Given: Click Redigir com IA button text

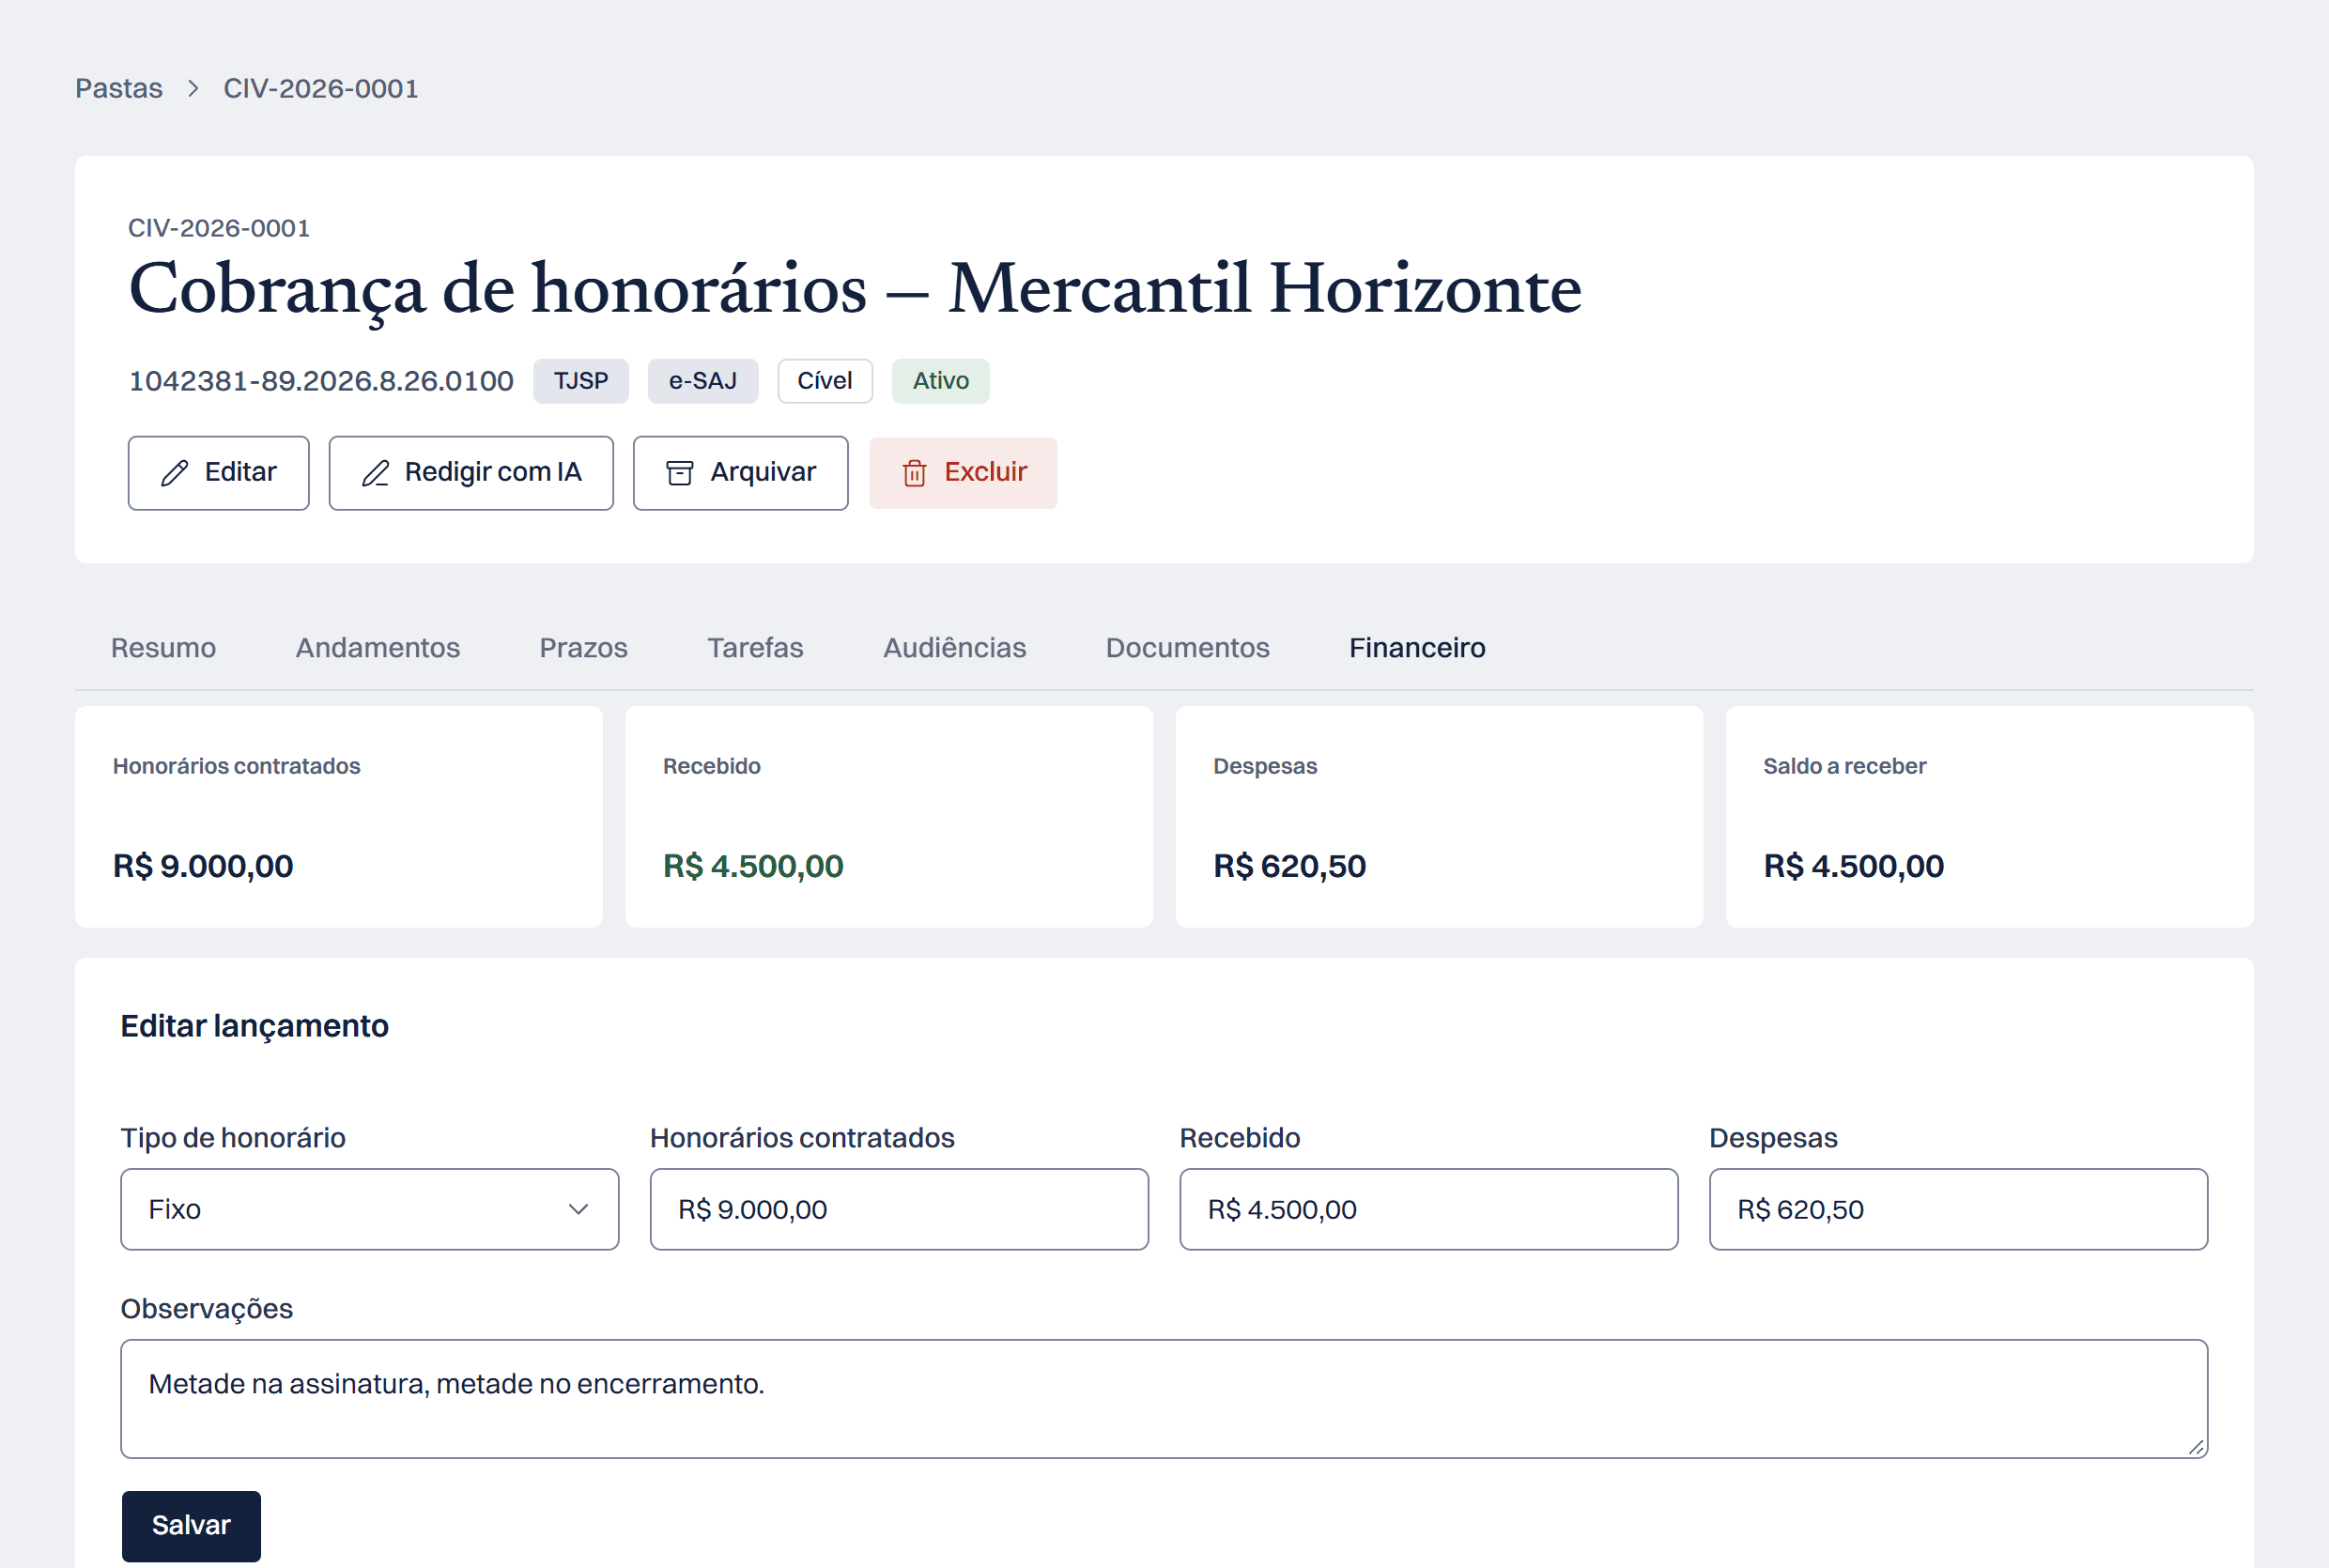Looking at the screenshot, I should [x=493, y=472].
